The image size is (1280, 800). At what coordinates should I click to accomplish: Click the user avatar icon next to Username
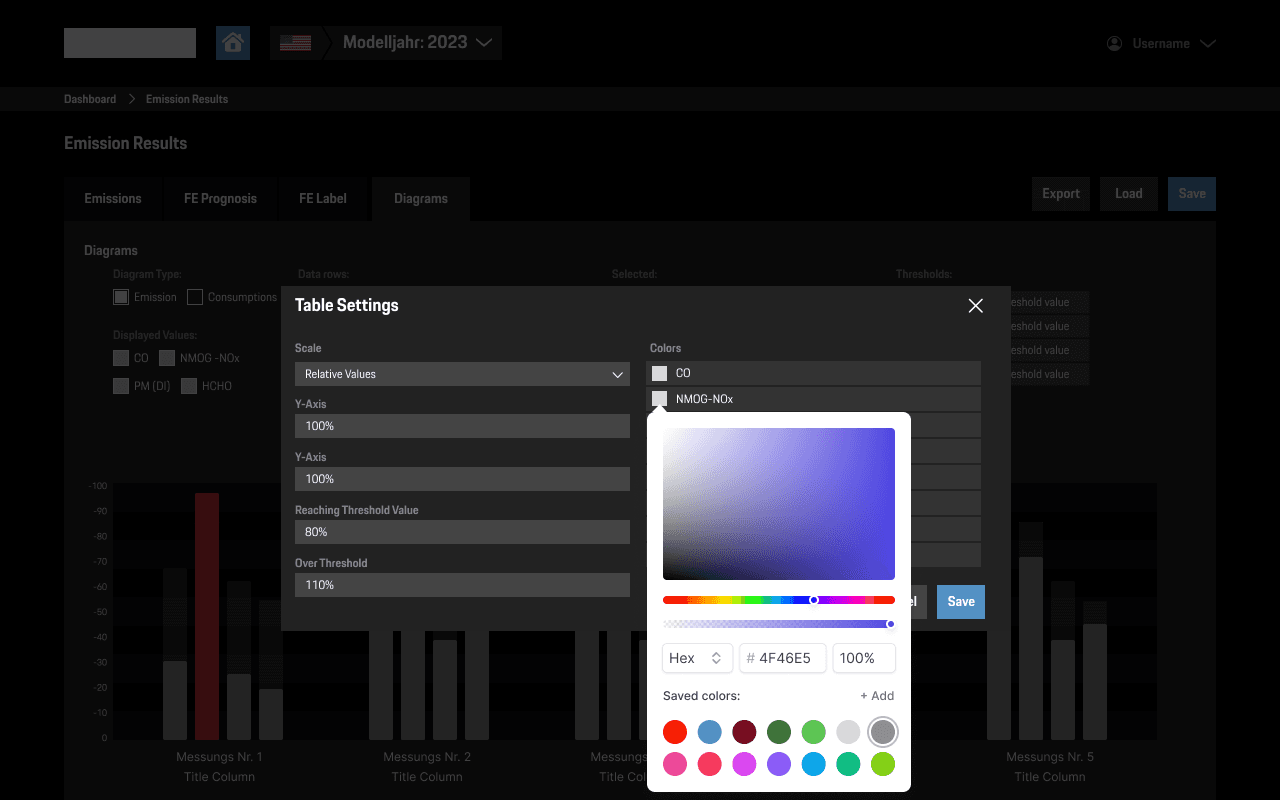pyautogui.click(x=1113, y=43)
